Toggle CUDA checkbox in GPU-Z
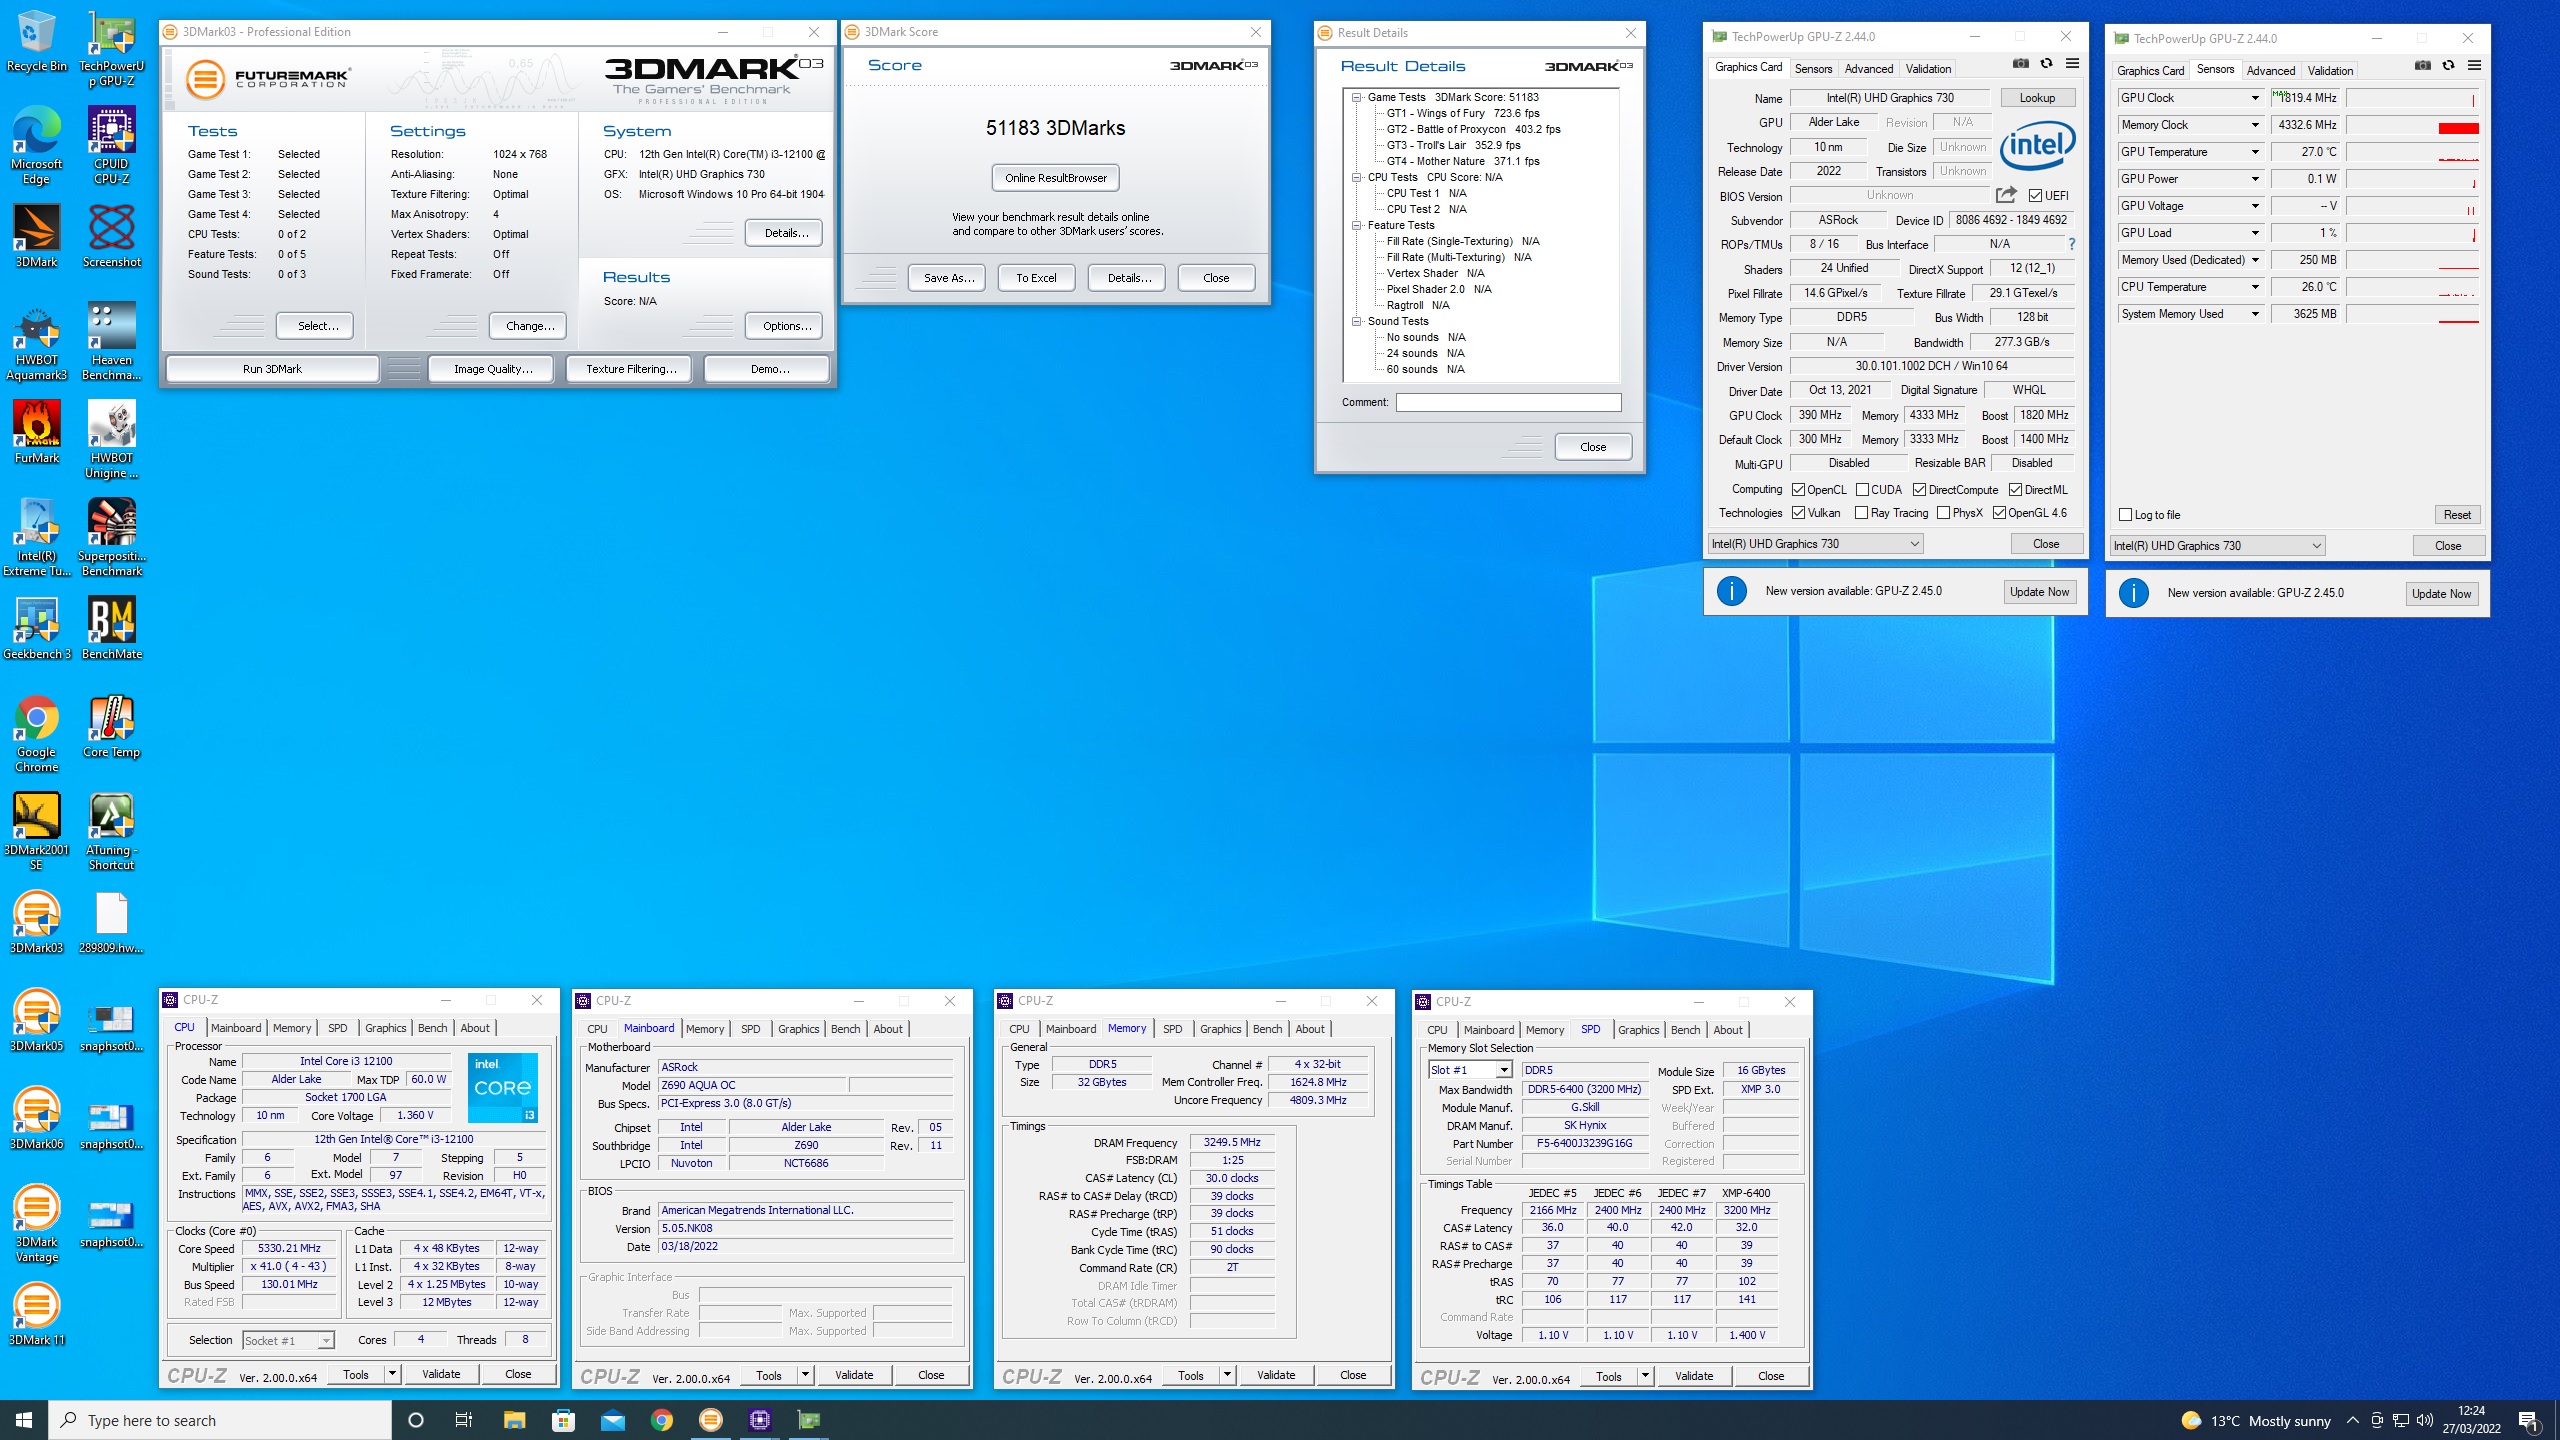This screenshot has width=2560, height=1440. [1862, 490]
